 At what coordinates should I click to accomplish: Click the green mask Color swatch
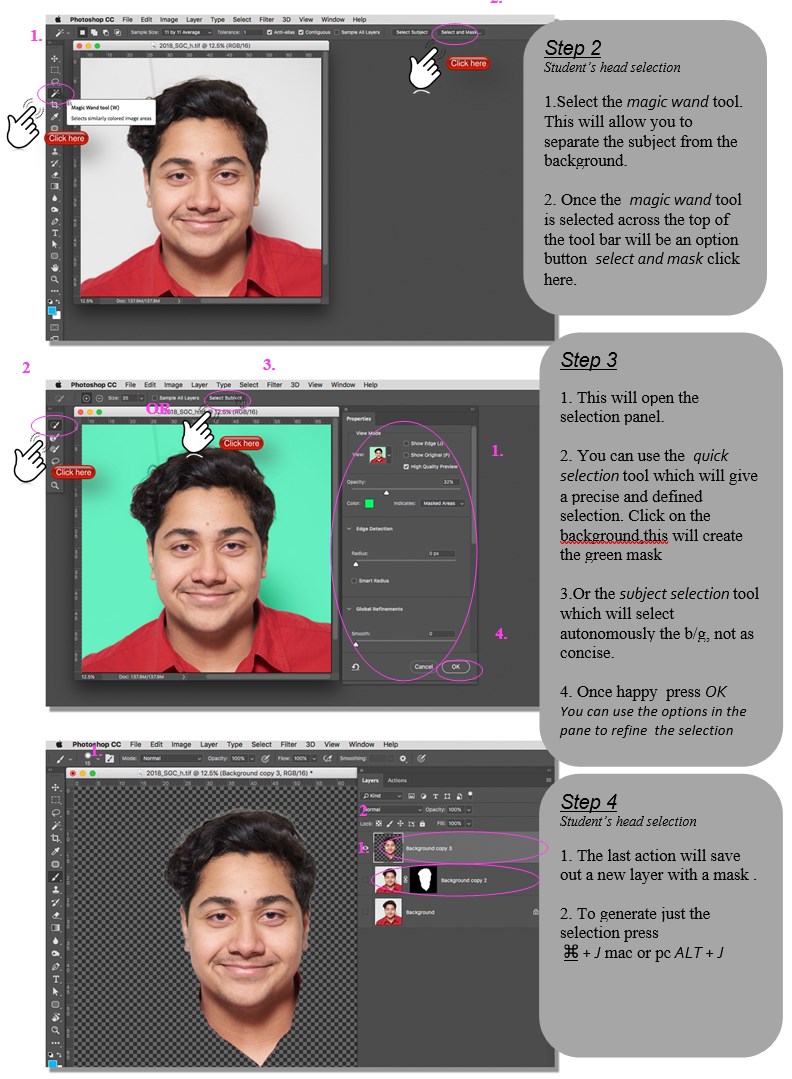coord(369,503)
